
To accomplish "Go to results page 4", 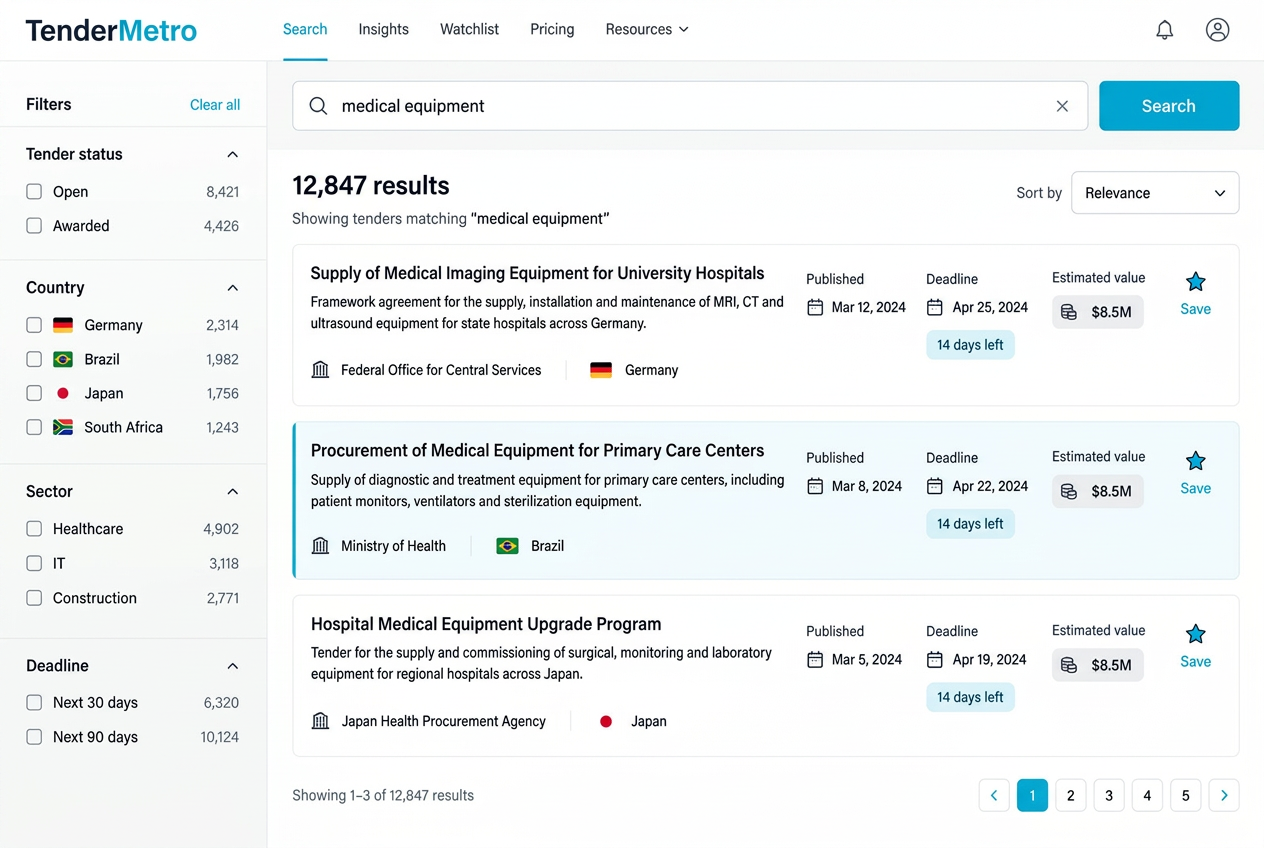I will pos(1147,795).
